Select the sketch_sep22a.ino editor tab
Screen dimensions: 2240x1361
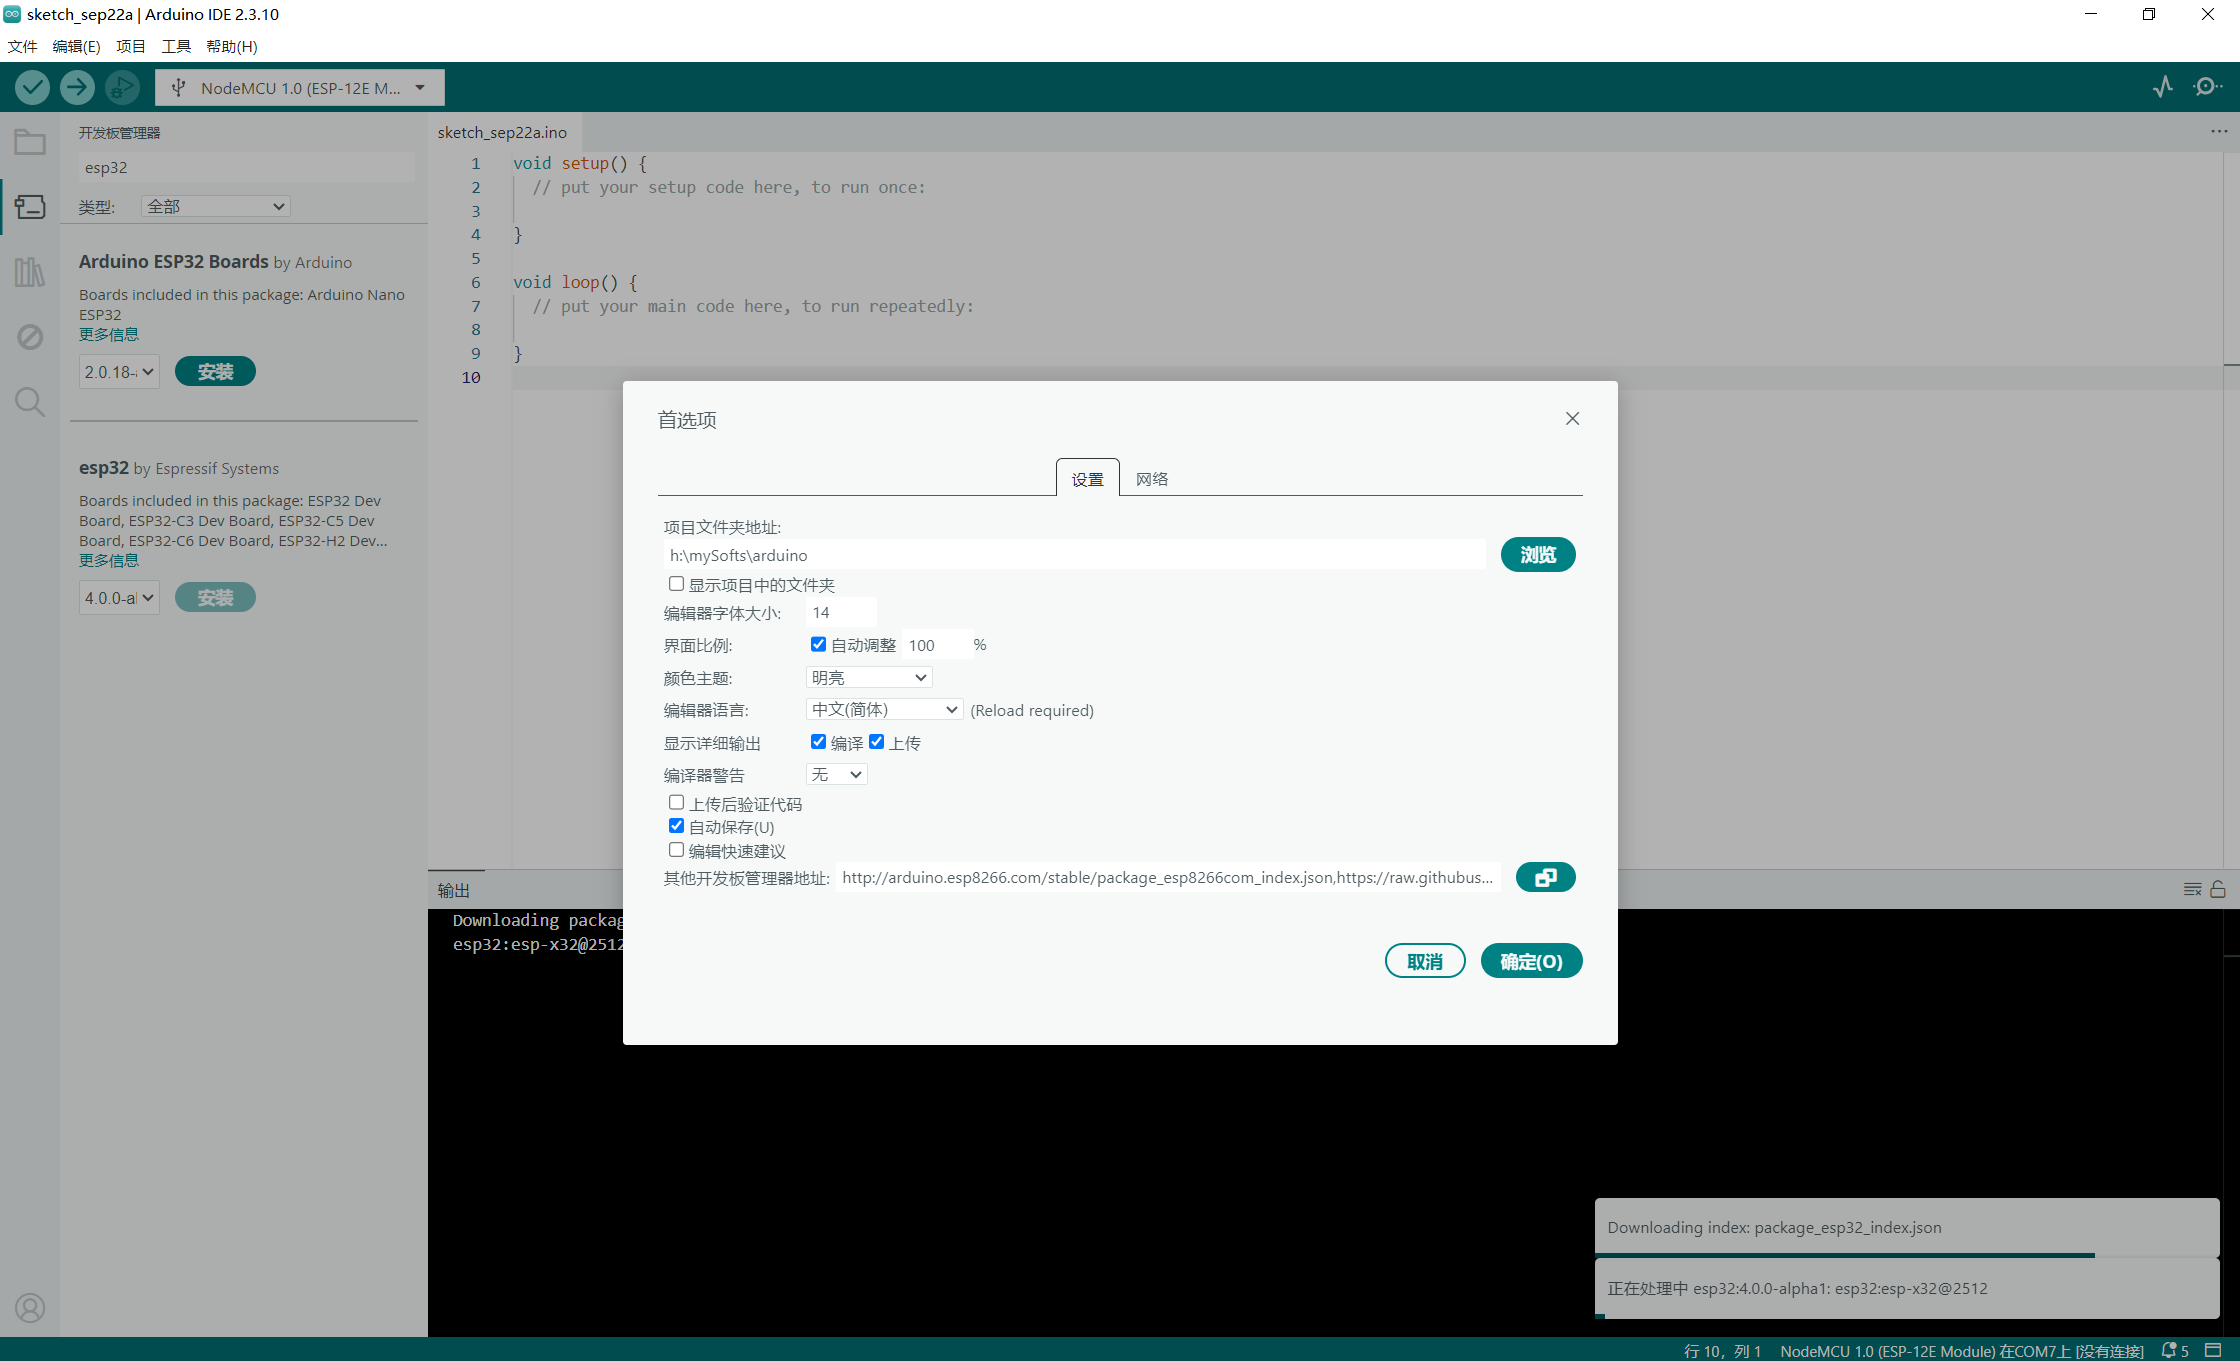(x=502, y=132)
